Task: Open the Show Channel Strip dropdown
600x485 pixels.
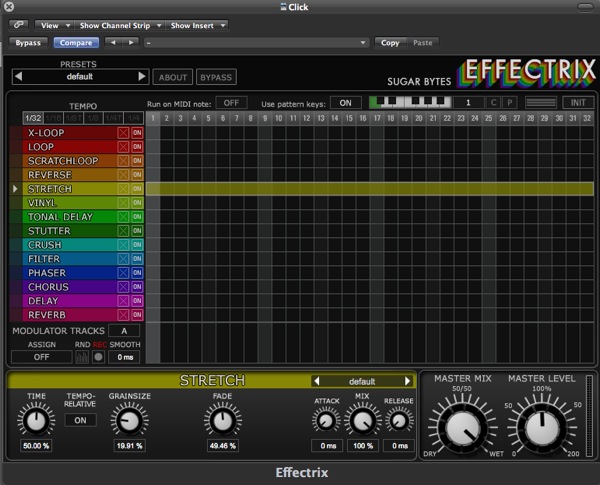Action: point(119,25)
